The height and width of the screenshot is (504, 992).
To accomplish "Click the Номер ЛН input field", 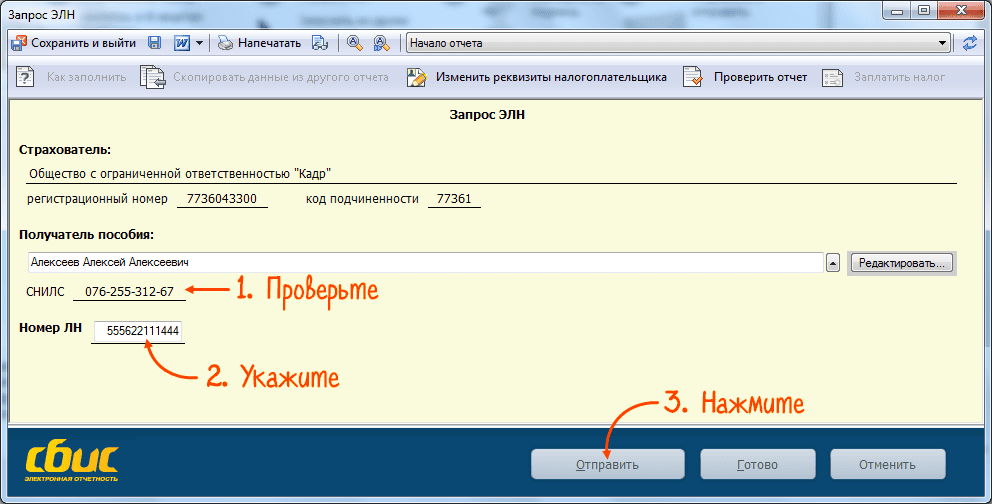I will (x=141, y=330).
